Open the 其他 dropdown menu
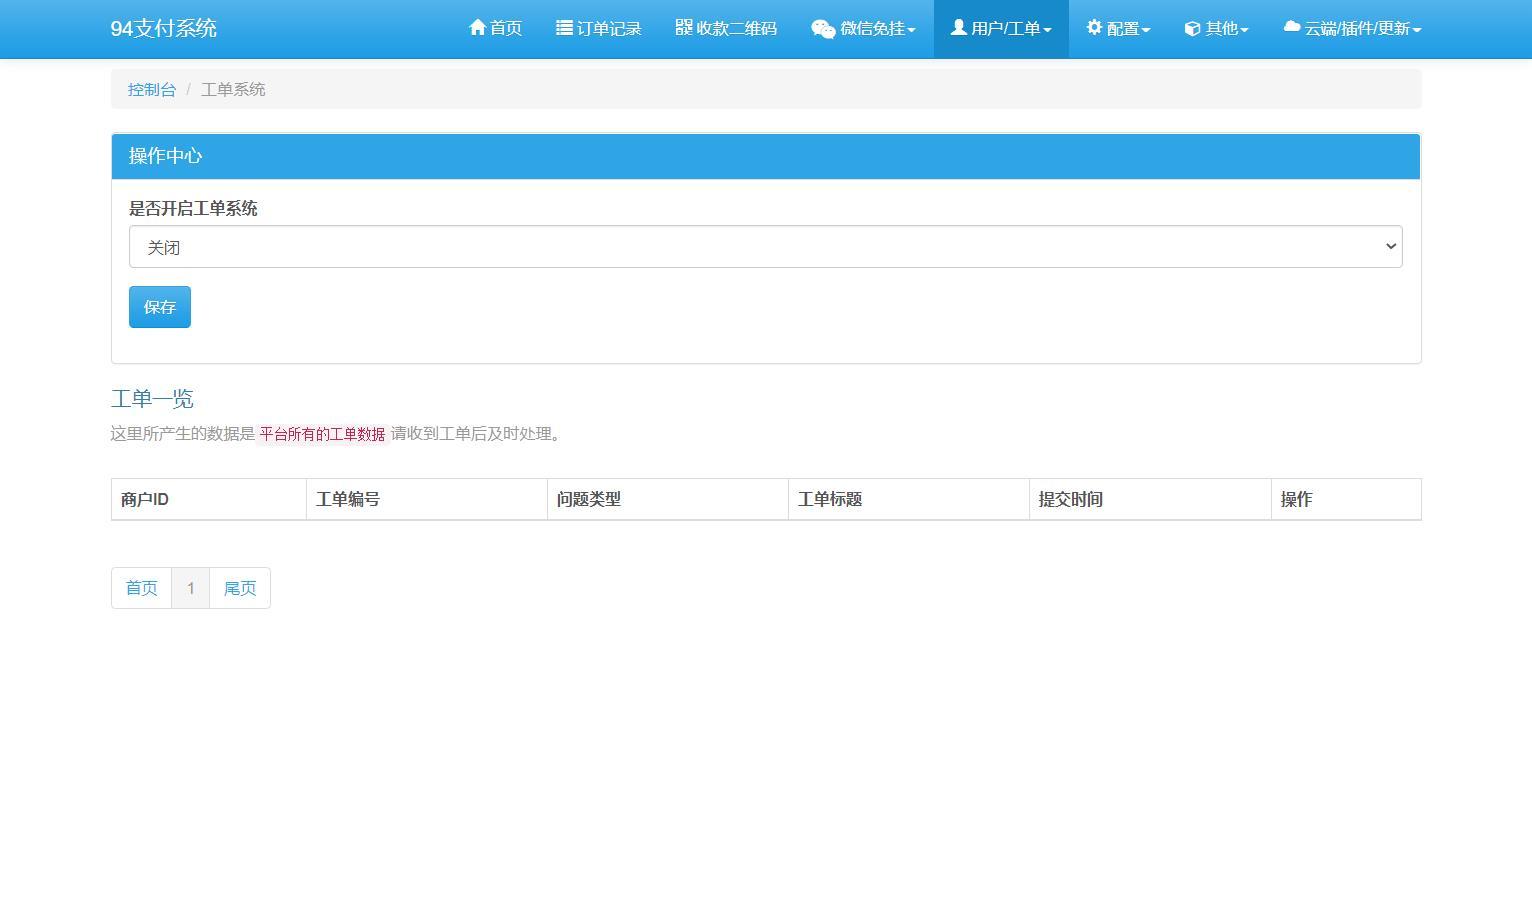Viewport: 1532px width, 903px height. pos(1216,28)
